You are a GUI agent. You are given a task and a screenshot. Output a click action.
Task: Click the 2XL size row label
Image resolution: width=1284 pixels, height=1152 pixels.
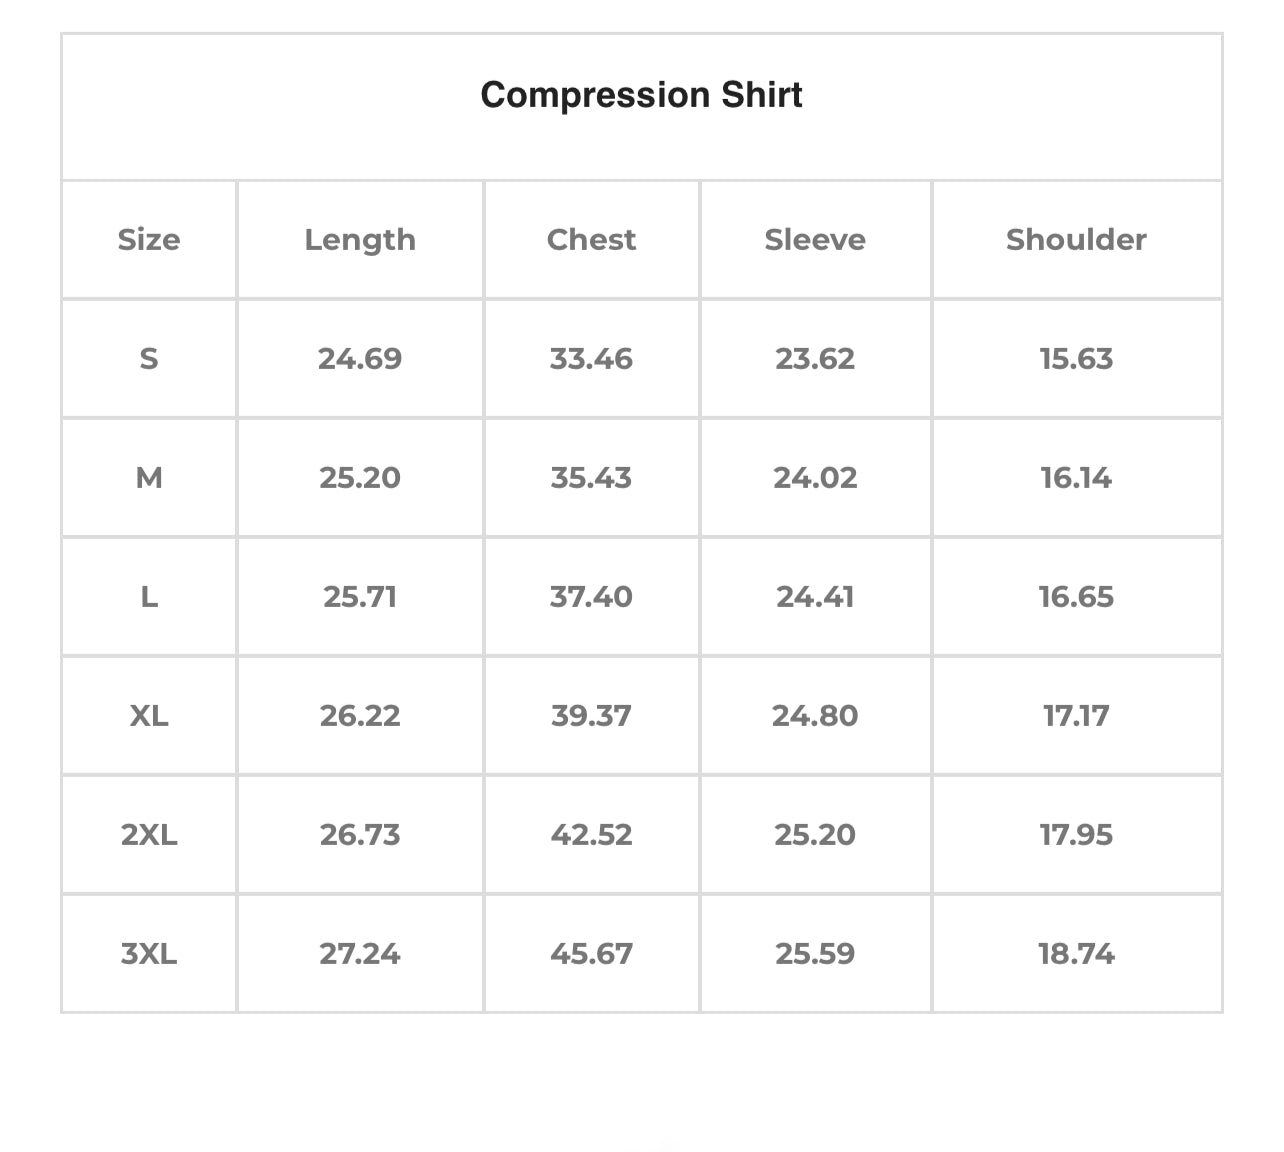149,835
